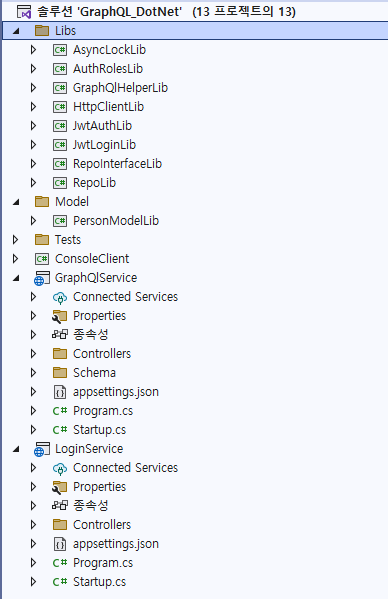
Task: Select the JwtLoginLib project label
Action: 104,145
